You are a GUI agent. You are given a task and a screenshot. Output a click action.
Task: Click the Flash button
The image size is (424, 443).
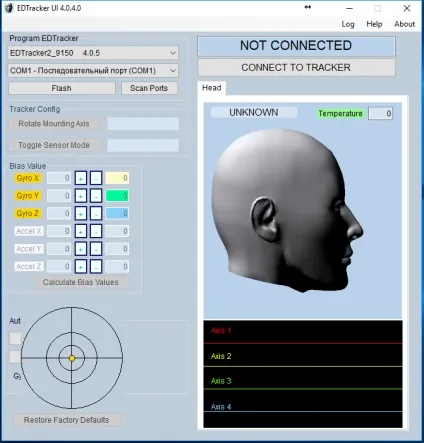[x=62, y=88]
